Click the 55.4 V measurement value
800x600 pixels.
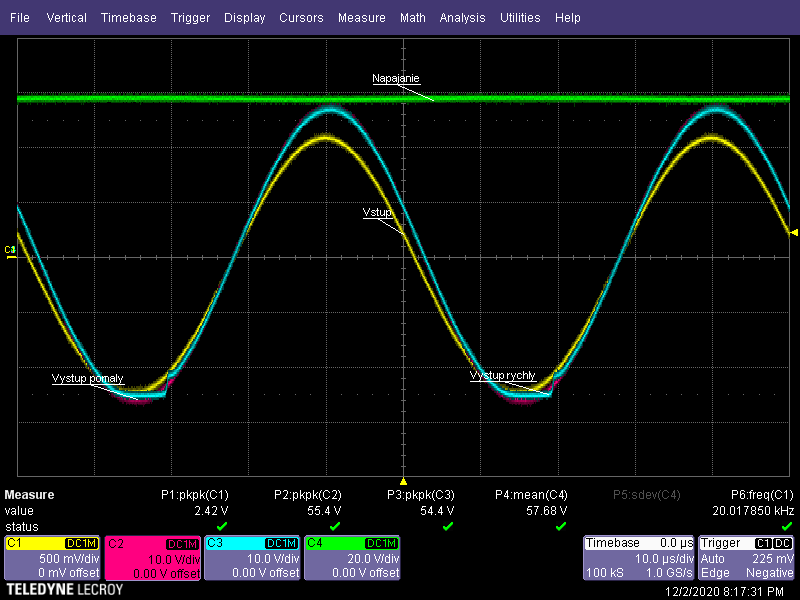[324, 511]
